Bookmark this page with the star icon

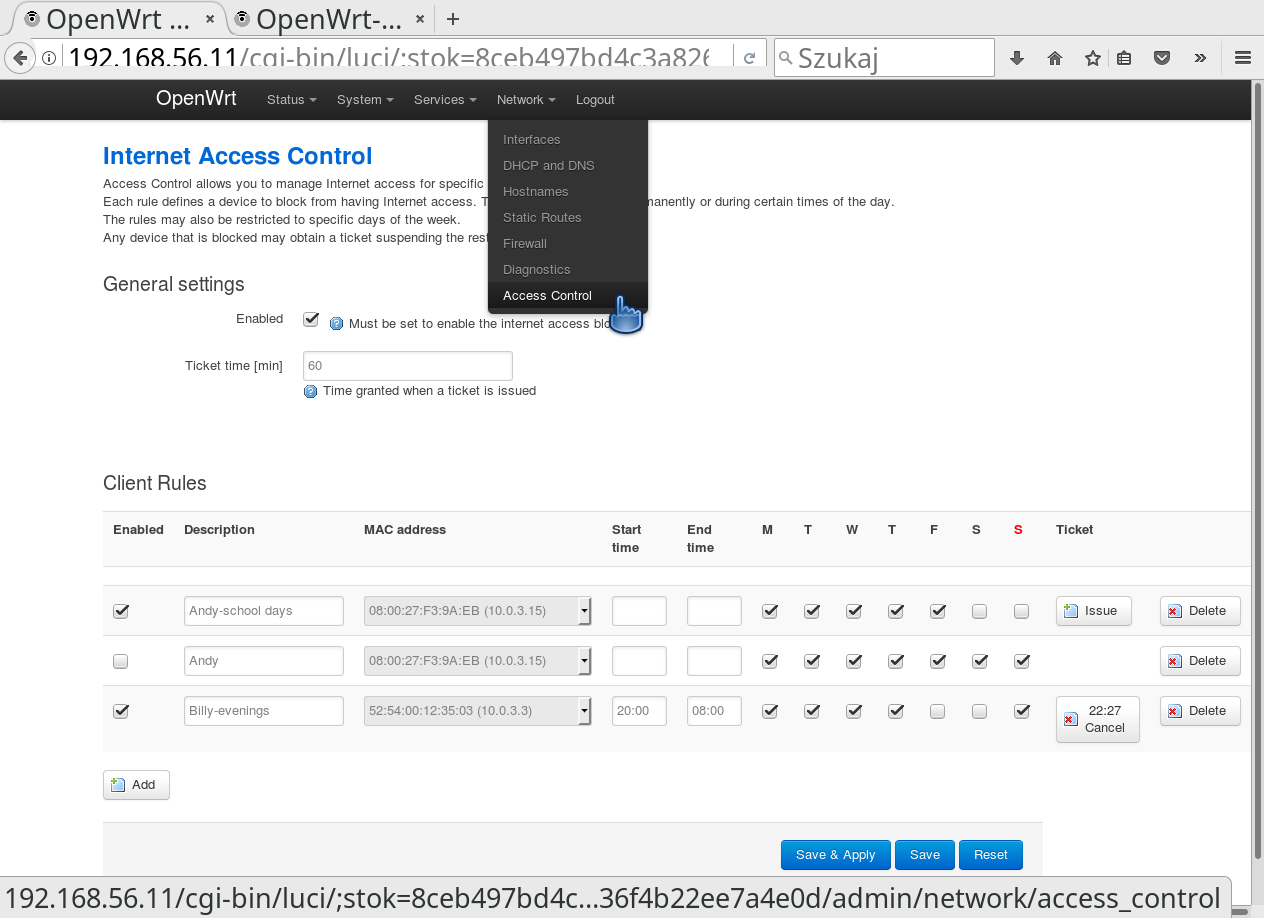click(1093, 58)
